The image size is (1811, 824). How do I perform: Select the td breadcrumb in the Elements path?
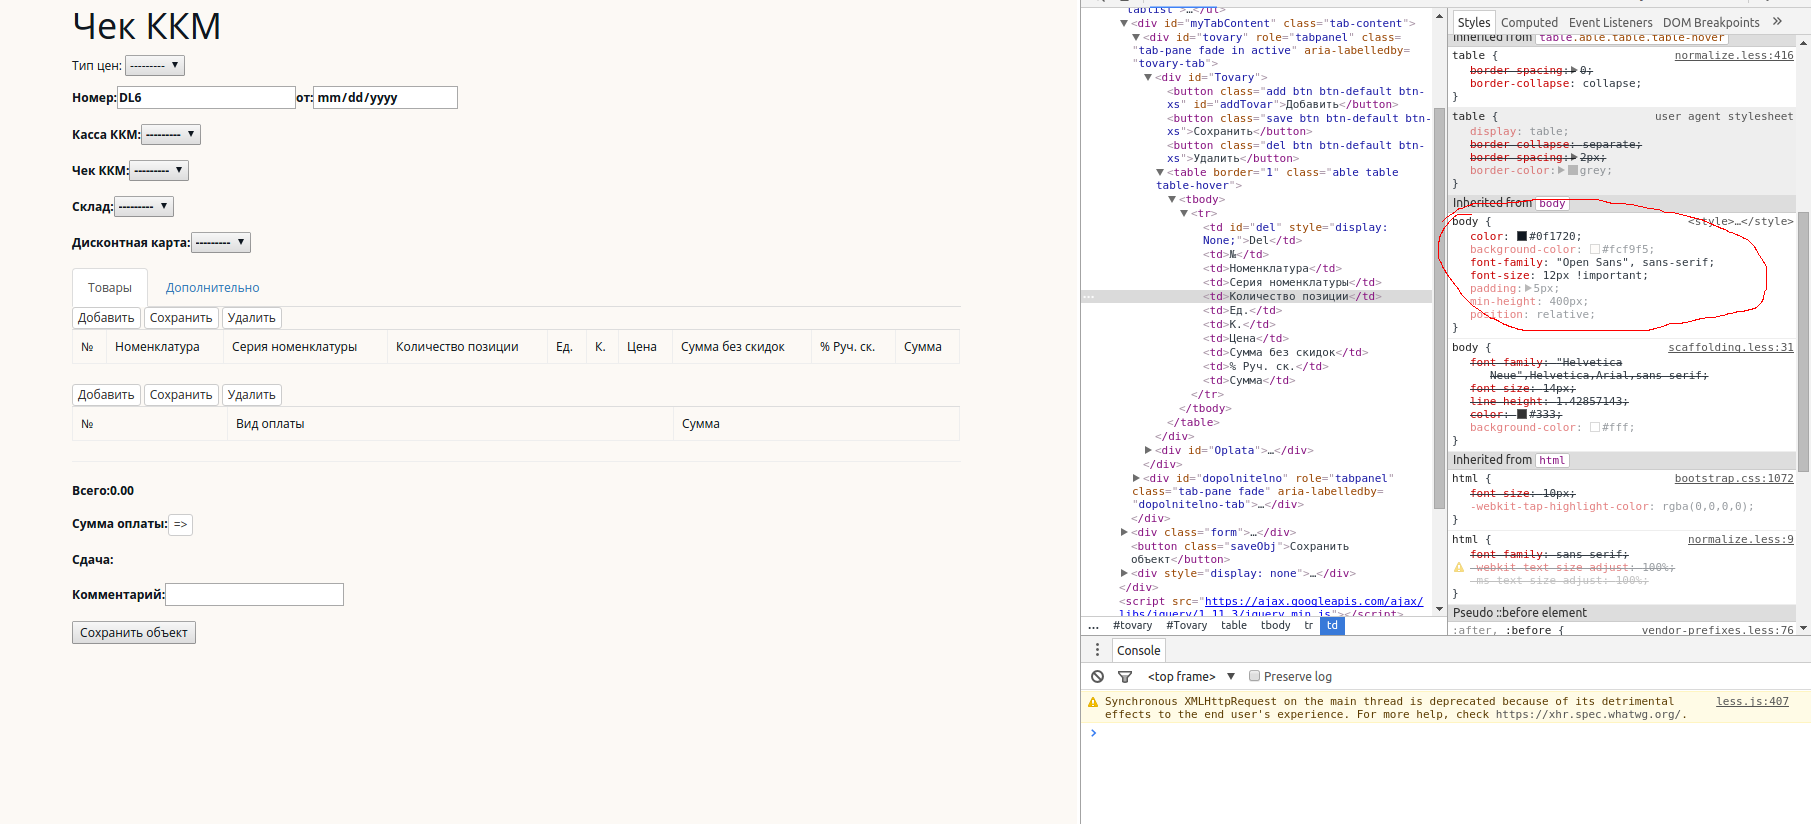click(x=1332, y=626)
